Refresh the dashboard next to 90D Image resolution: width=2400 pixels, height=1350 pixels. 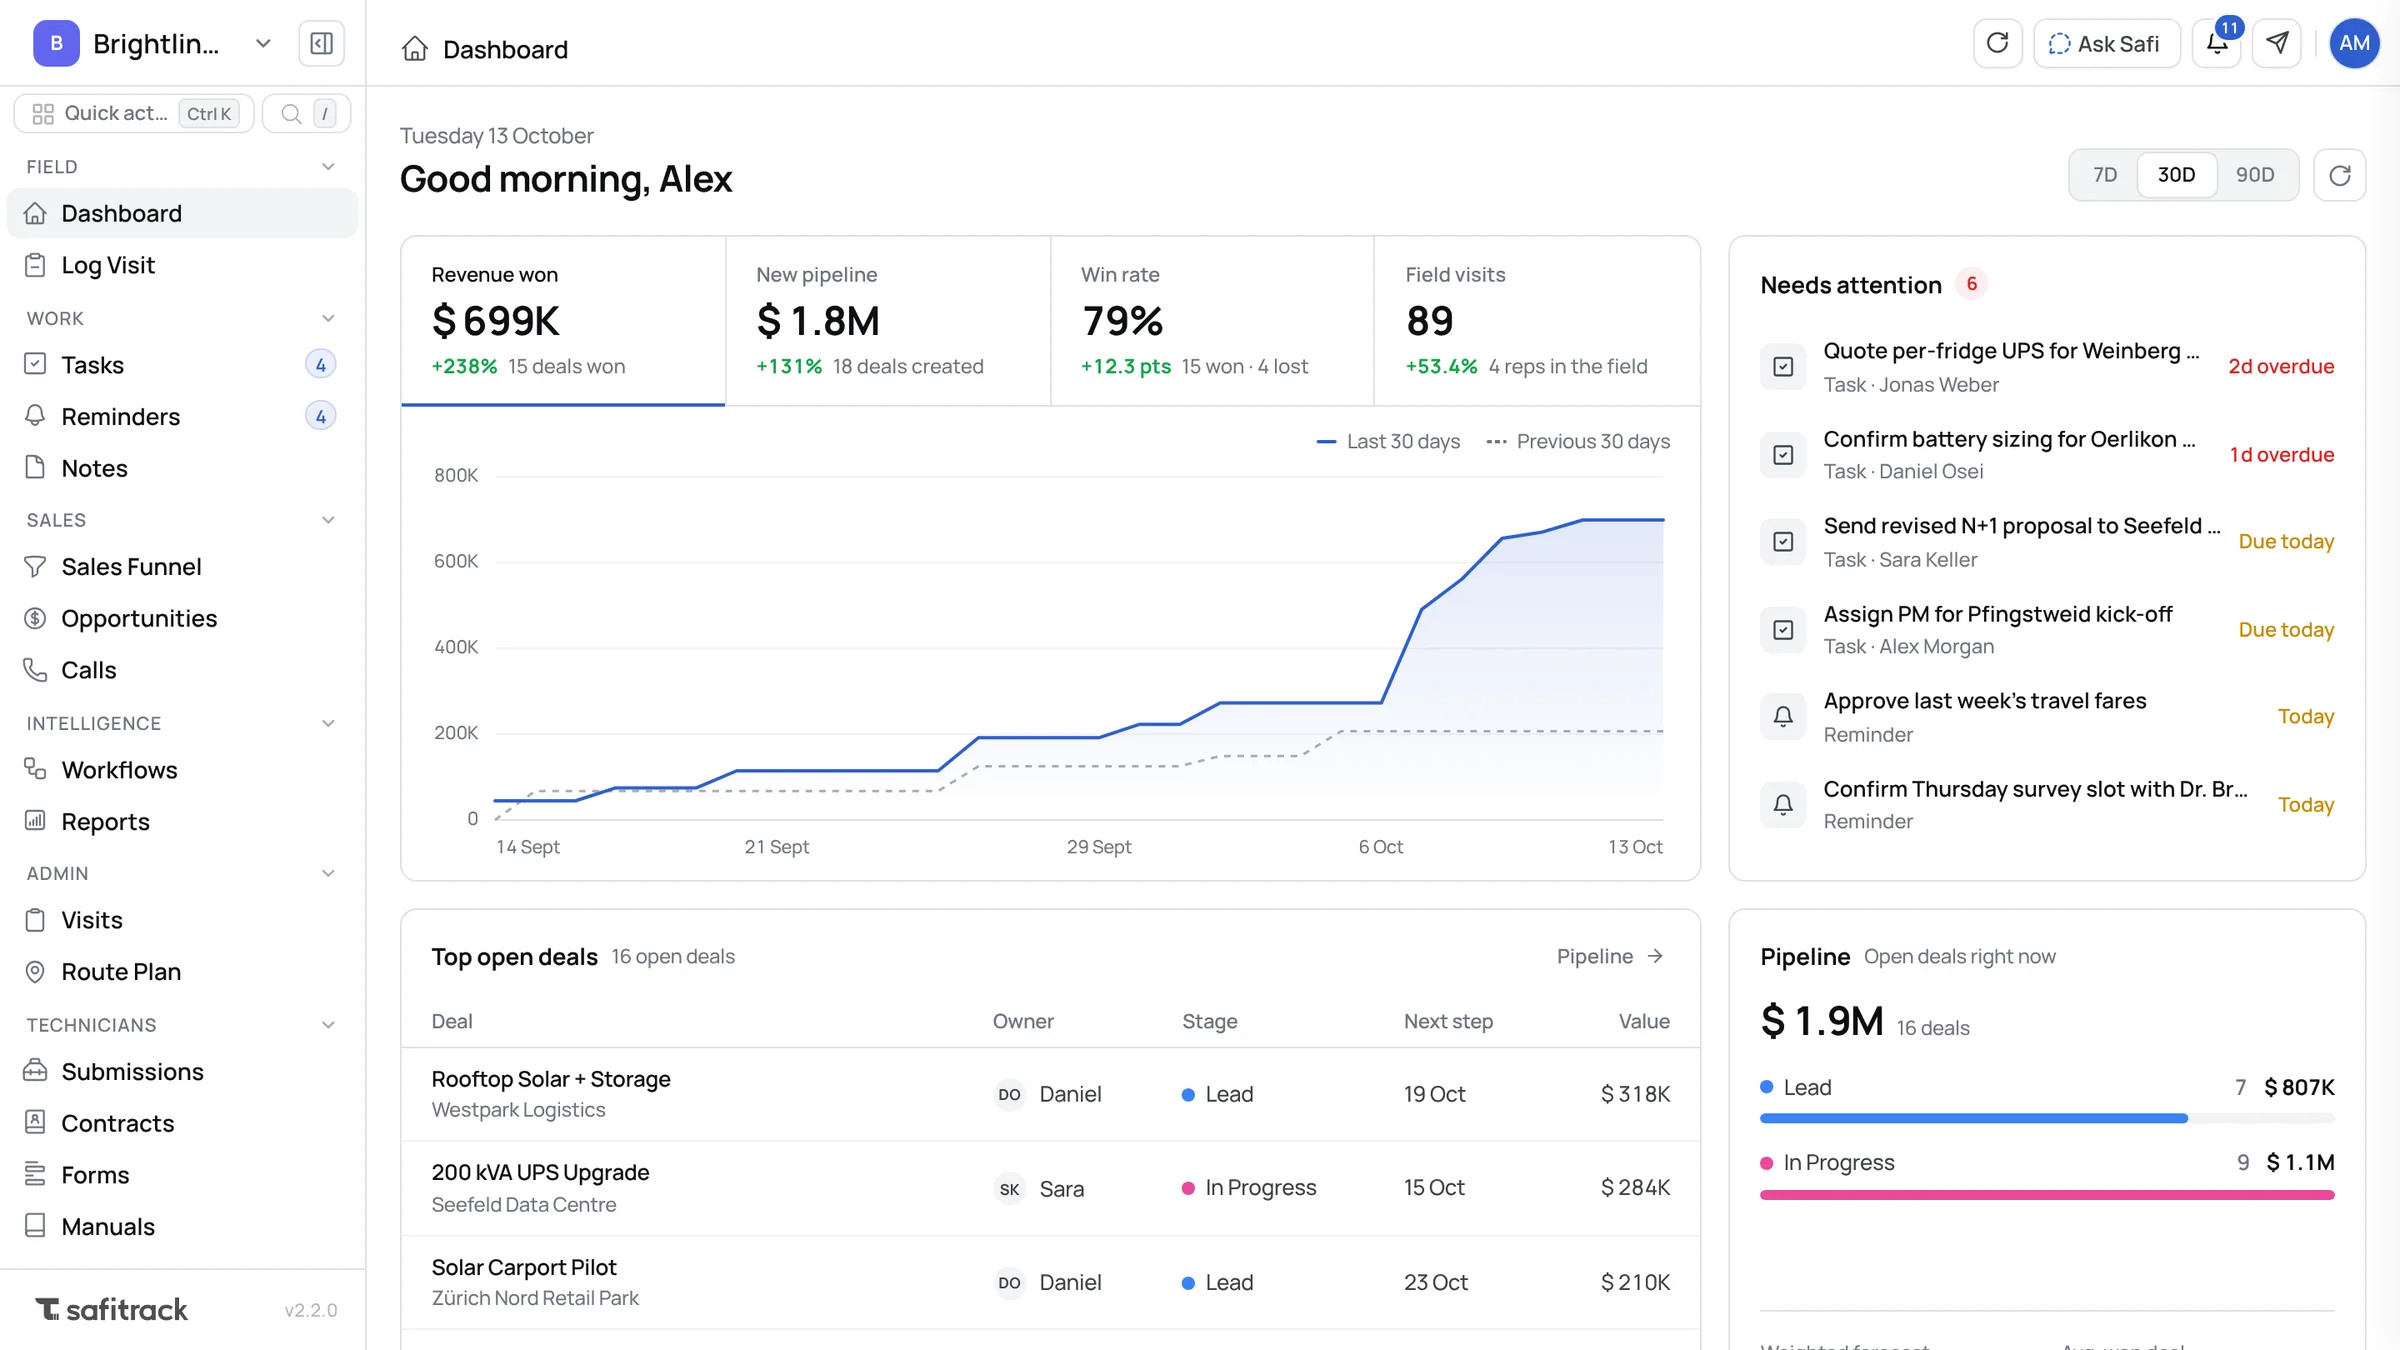tap(2339, 175)
